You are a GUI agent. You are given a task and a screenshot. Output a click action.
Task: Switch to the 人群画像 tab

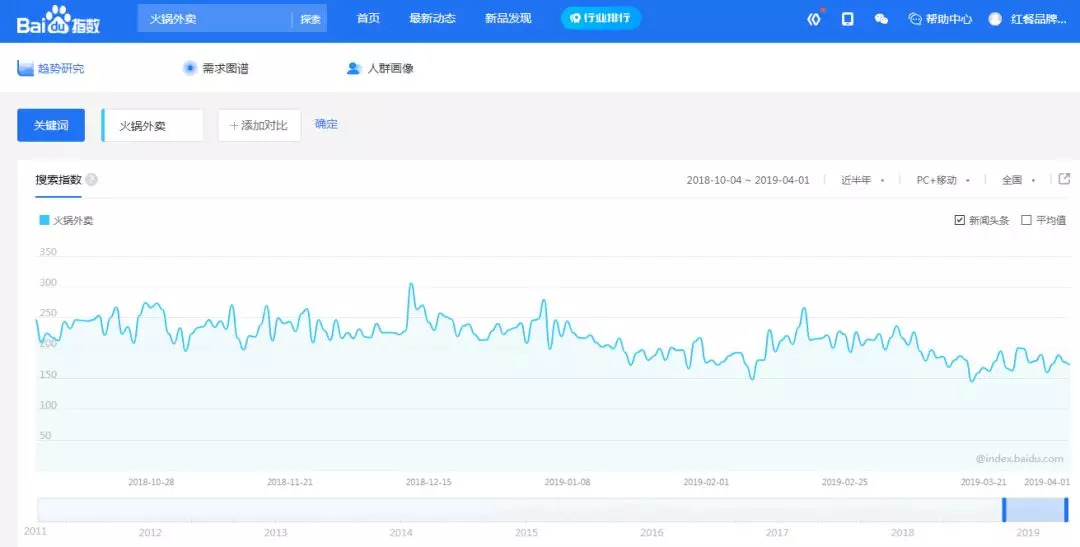tap(391, 68)
